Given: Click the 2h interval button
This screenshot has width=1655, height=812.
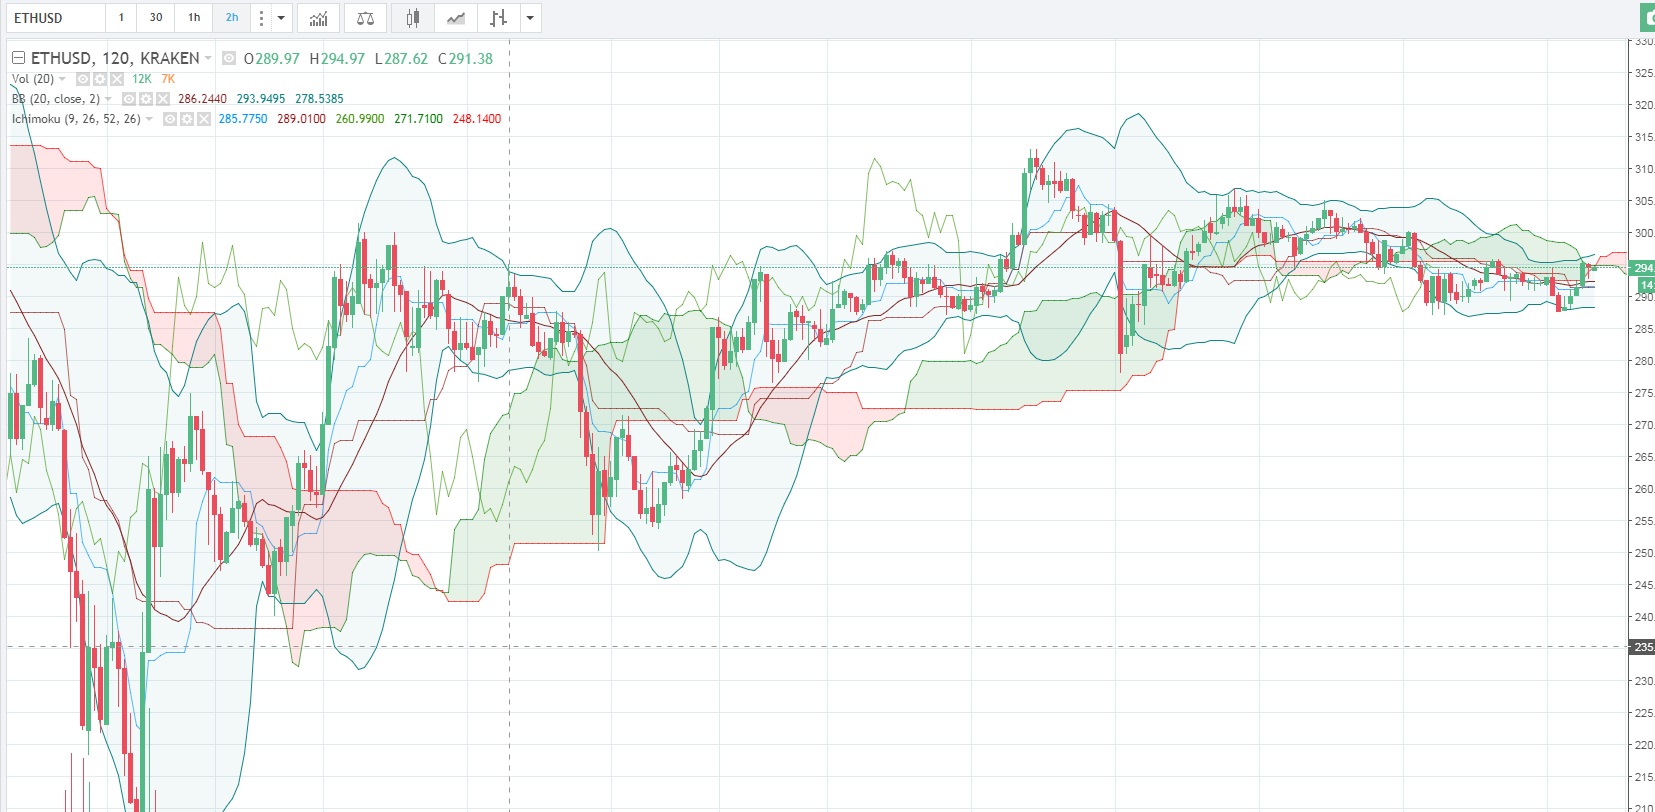Looking at the screenshot, I should click(232, 18).
